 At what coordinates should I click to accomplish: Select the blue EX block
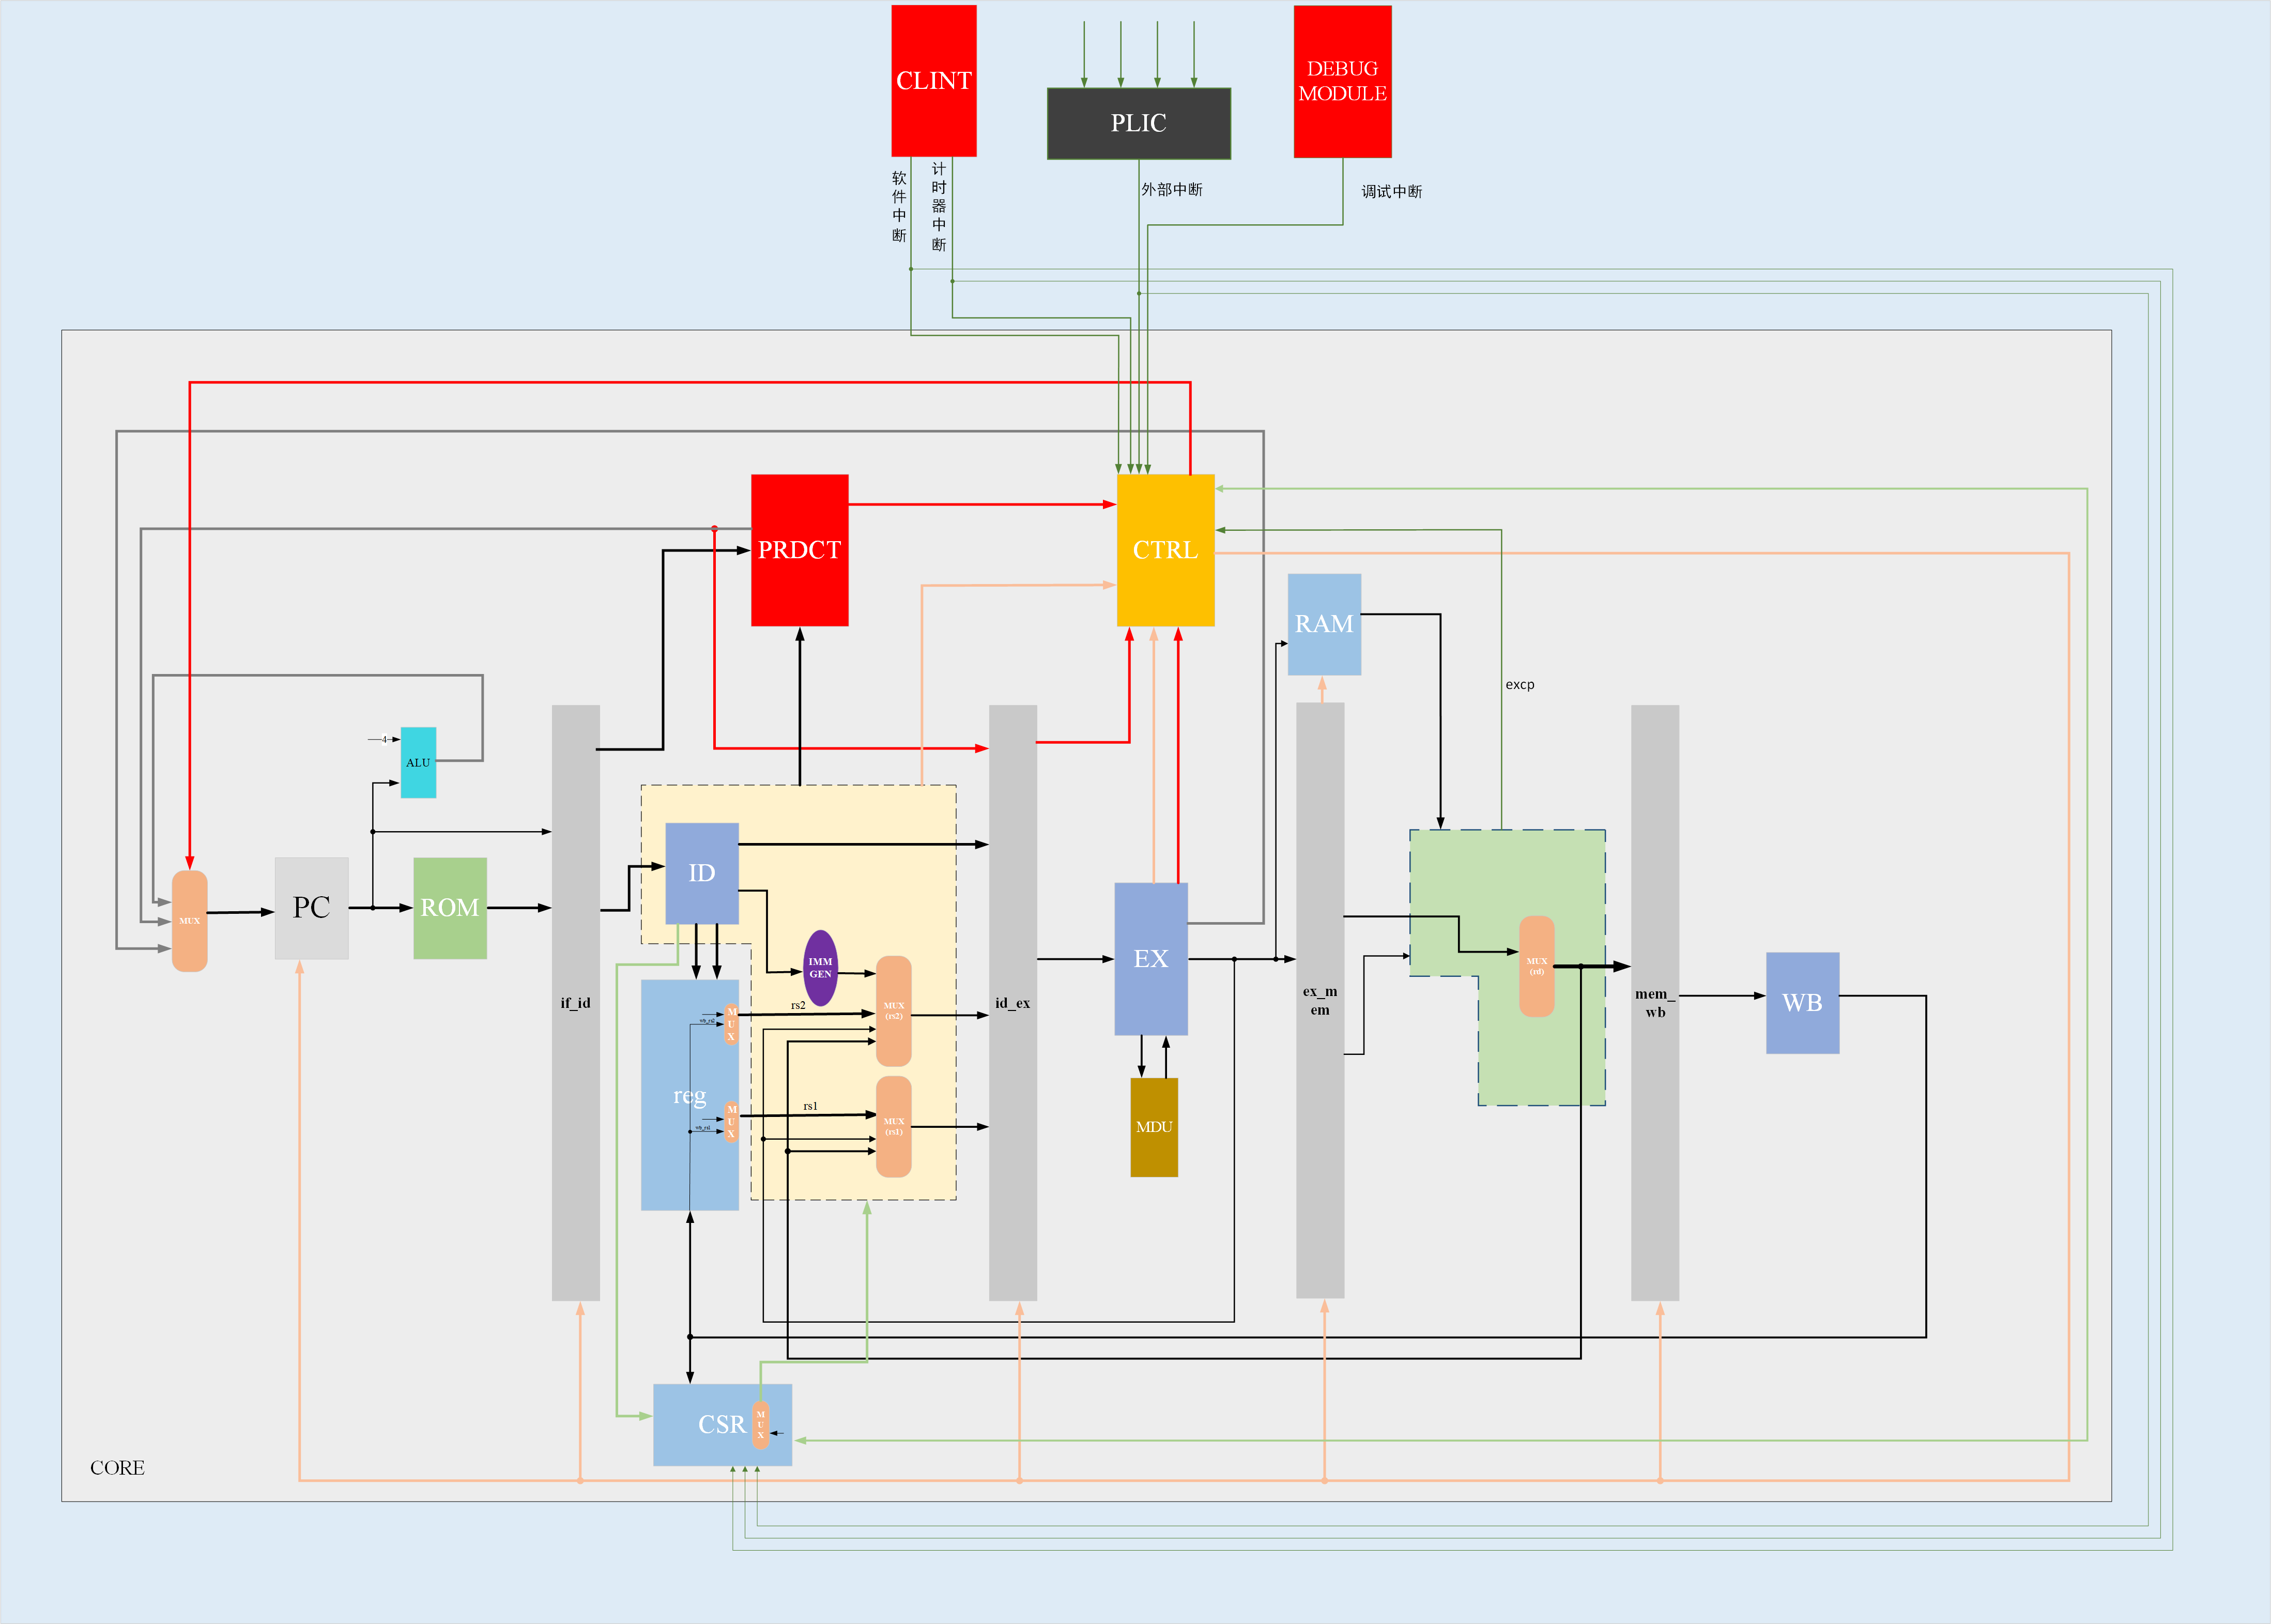pos(1151,958)
